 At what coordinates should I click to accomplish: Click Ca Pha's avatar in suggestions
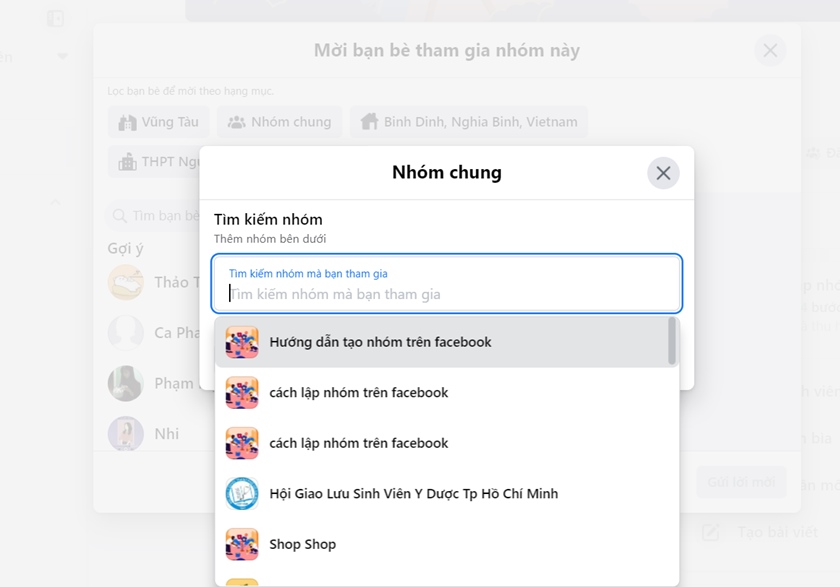point(125,333)
